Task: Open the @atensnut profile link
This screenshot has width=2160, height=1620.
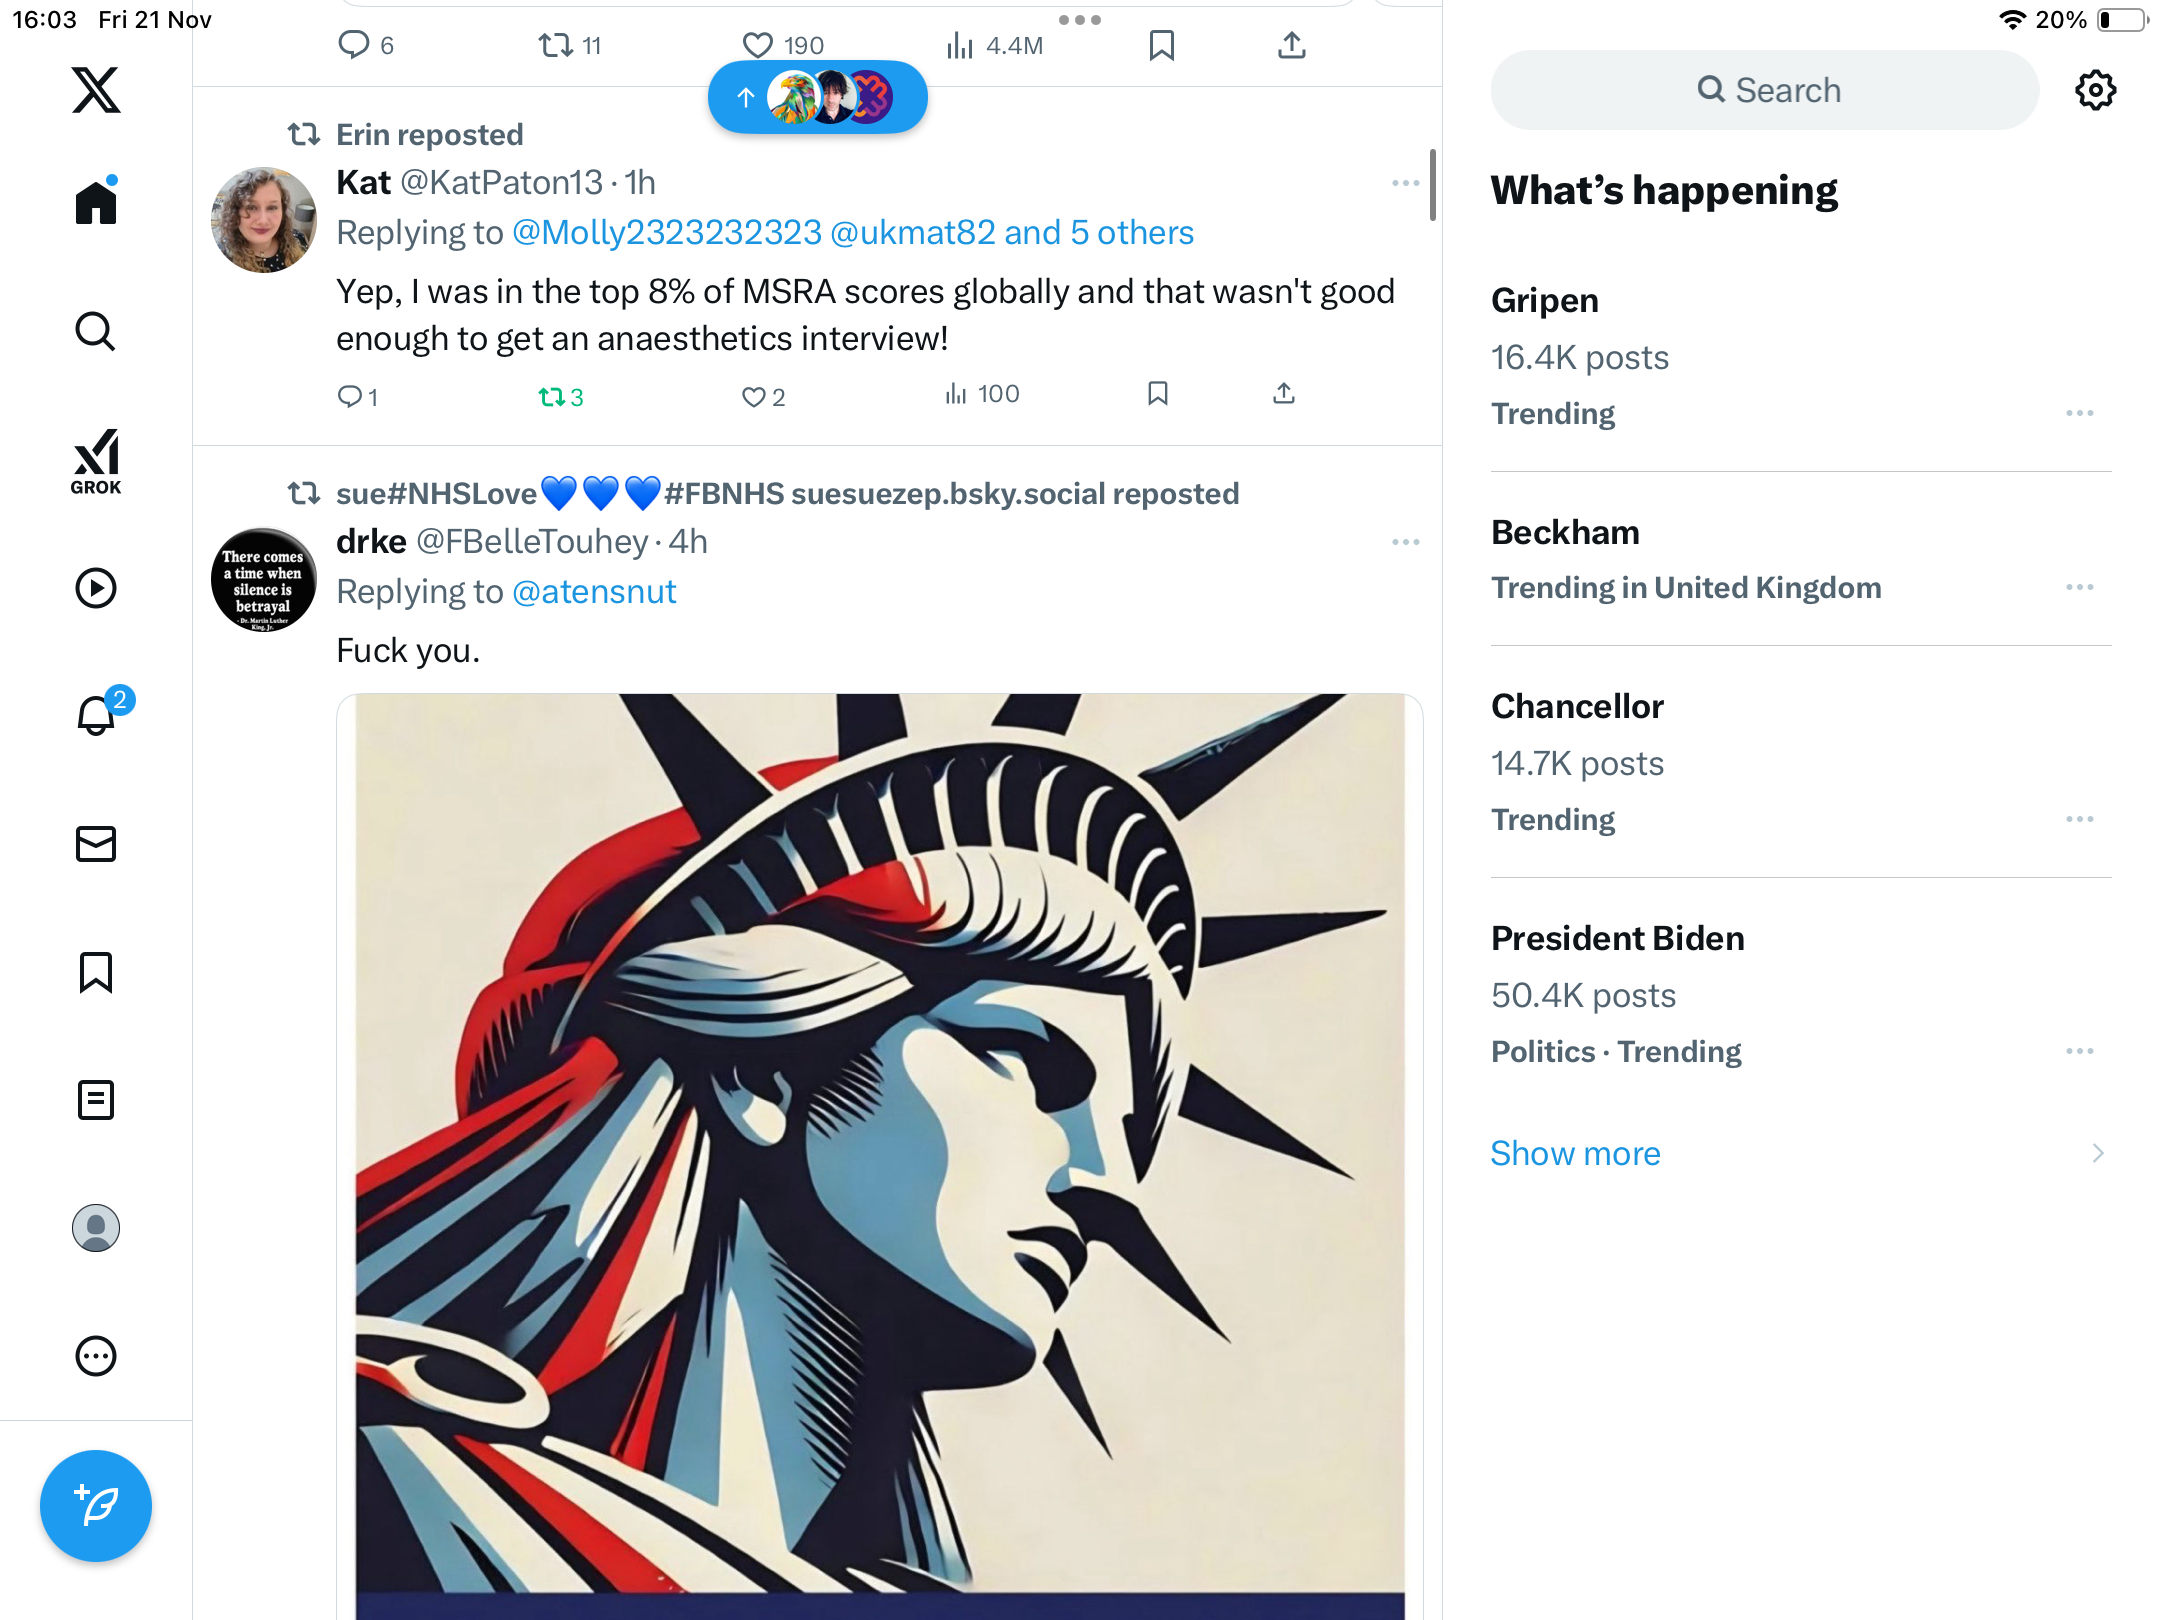Action: 594,592
